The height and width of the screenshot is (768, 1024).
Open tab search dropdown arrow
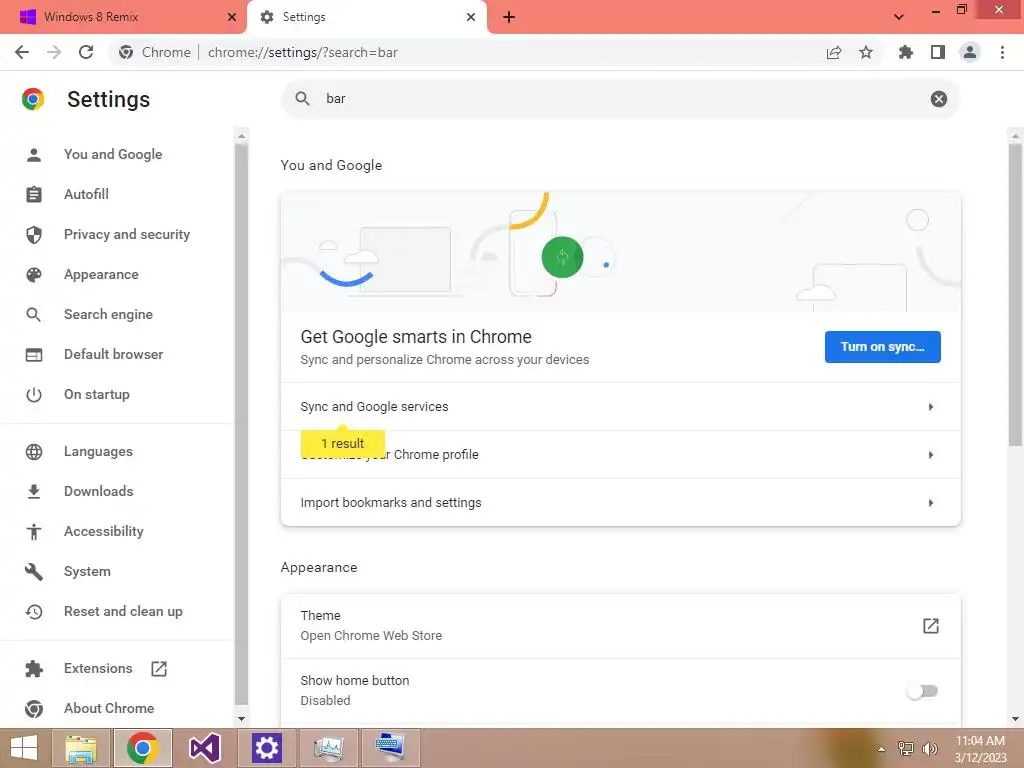tap(899, 17)
